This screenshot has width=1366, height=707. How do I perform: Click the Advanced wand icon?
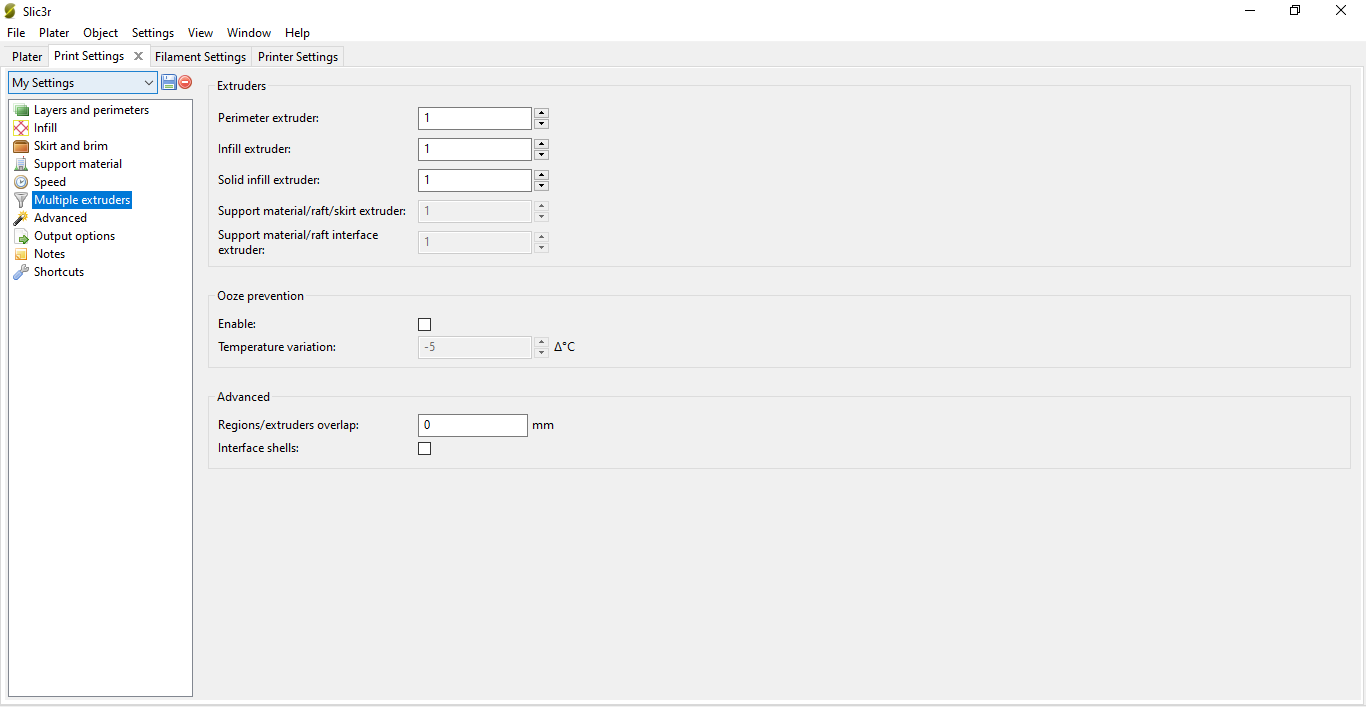21,218
